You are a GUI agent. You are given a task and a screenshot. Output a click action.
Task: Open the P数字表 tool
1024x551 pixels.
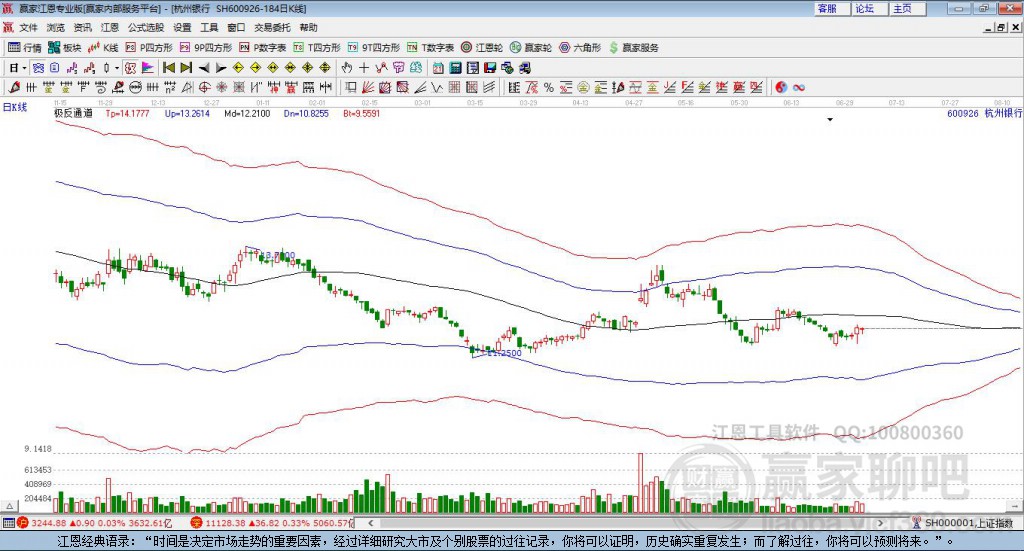[x=263, y=48]
